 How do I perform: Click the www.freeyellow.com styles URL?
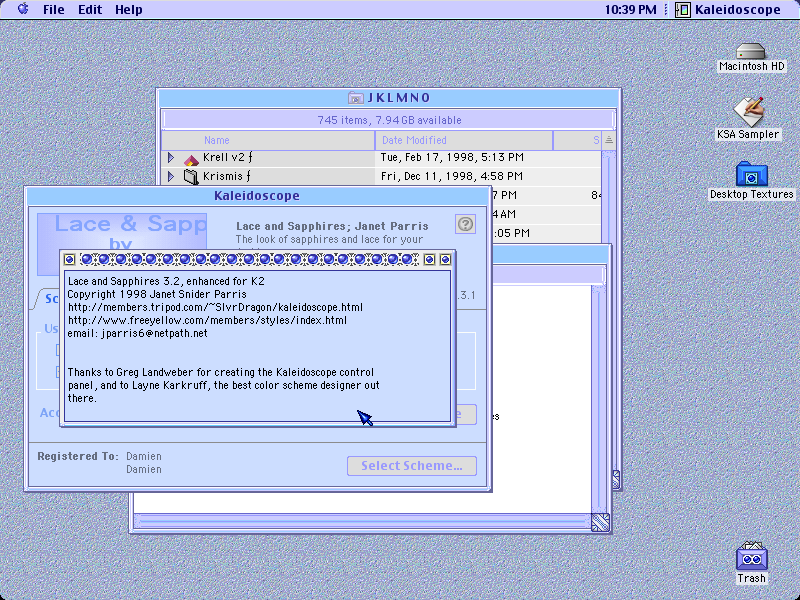click(x=207, y=320)
